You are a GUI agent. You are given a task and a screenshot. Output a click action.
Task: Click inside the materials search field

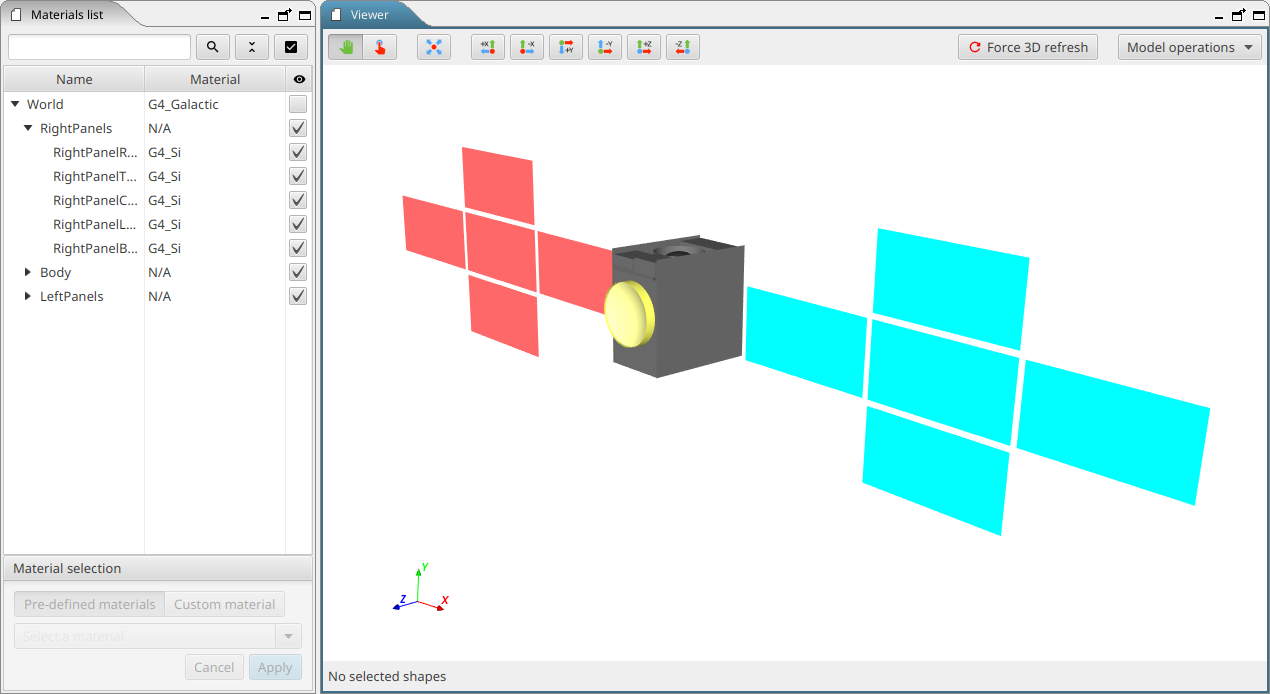(x=98, y=47)
